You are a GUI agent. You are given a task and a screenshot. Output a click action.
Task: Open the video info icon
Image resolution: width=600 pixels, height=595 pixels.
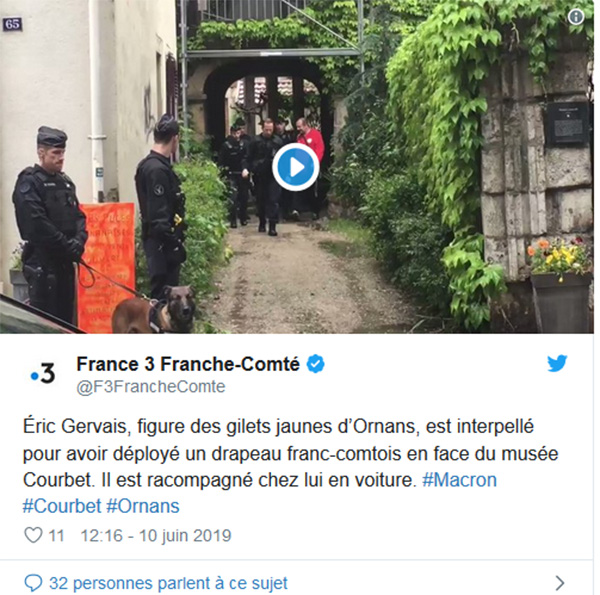(x=576, y=16)
